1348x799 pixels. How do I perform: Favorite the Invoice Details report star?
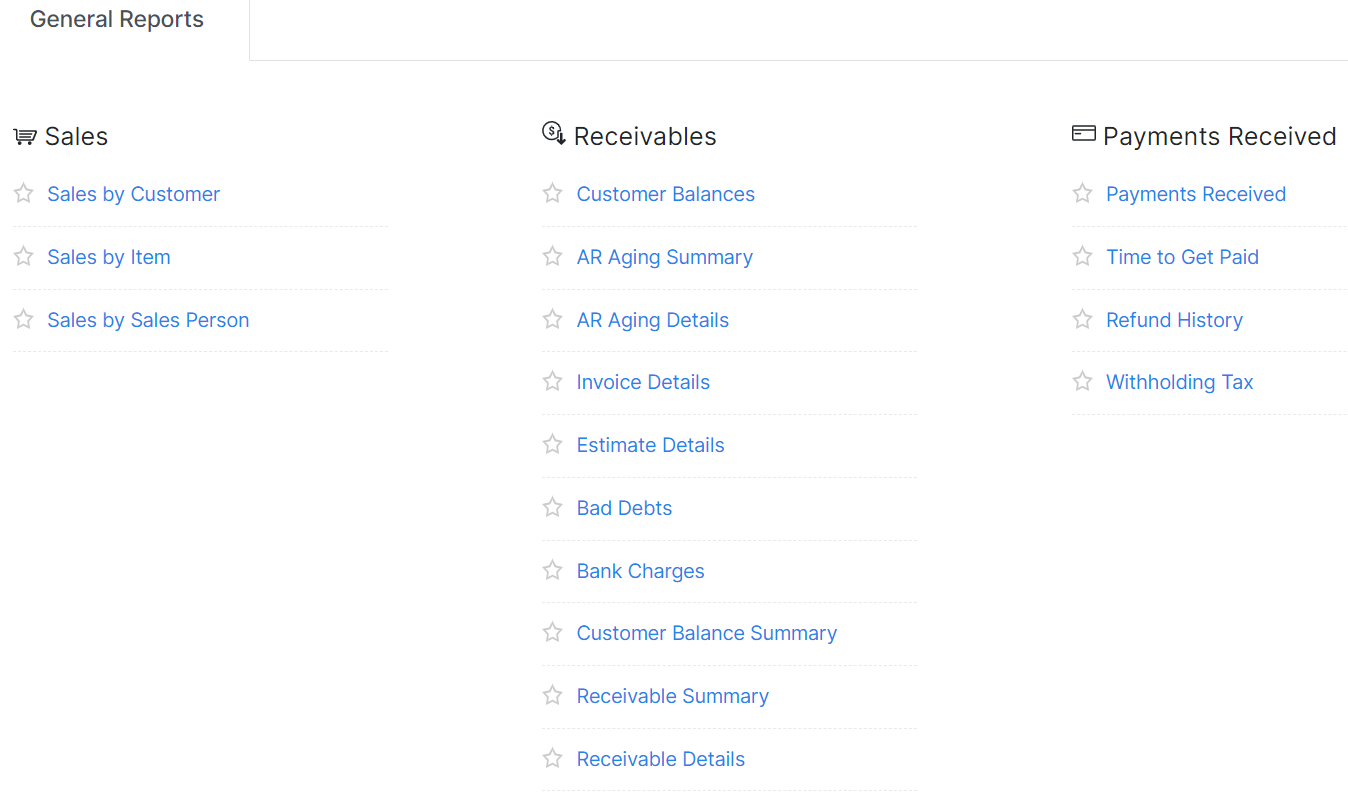552,381
